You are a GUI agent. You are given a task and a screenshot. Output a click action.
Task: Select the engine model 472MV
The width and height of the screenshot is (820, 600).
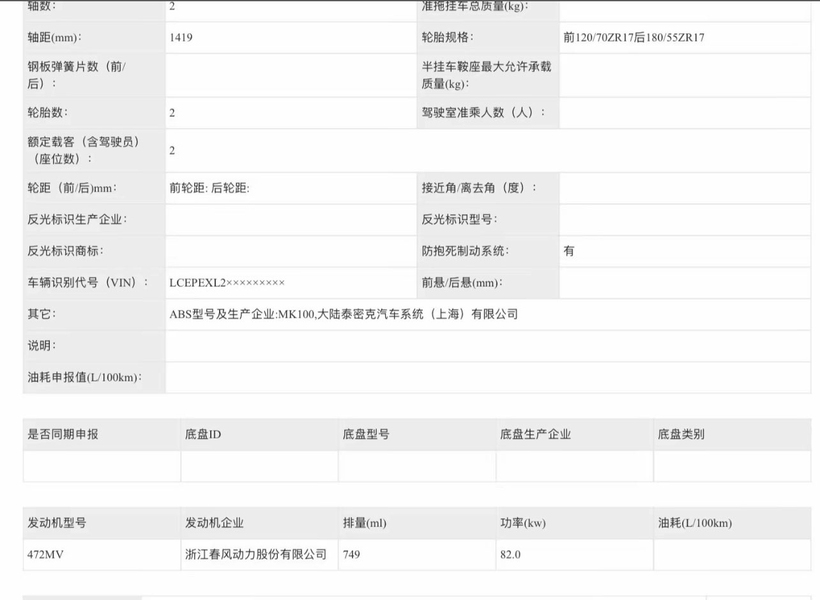(x=46, y=554)
